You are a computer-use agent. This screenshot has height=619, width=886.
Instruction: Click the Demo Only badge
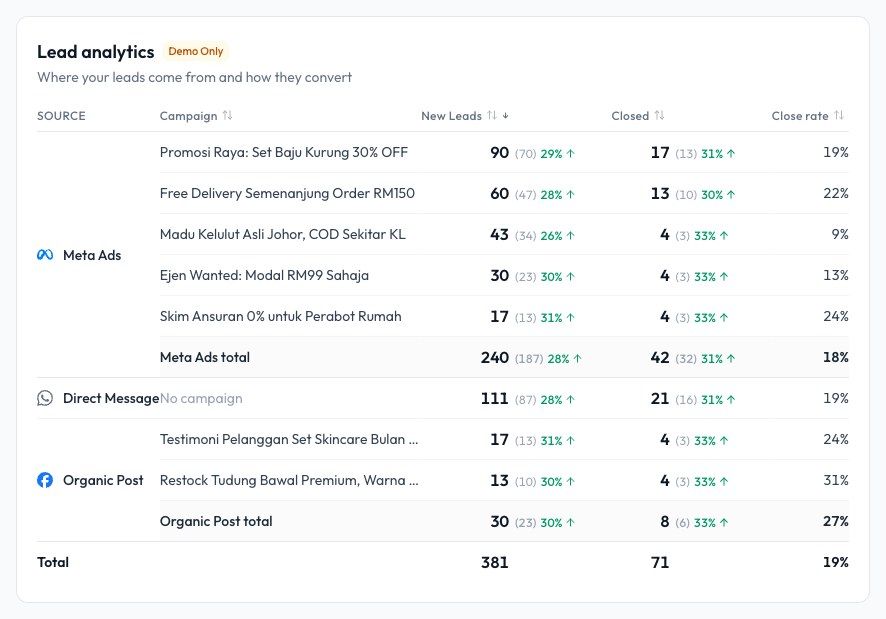196,51
